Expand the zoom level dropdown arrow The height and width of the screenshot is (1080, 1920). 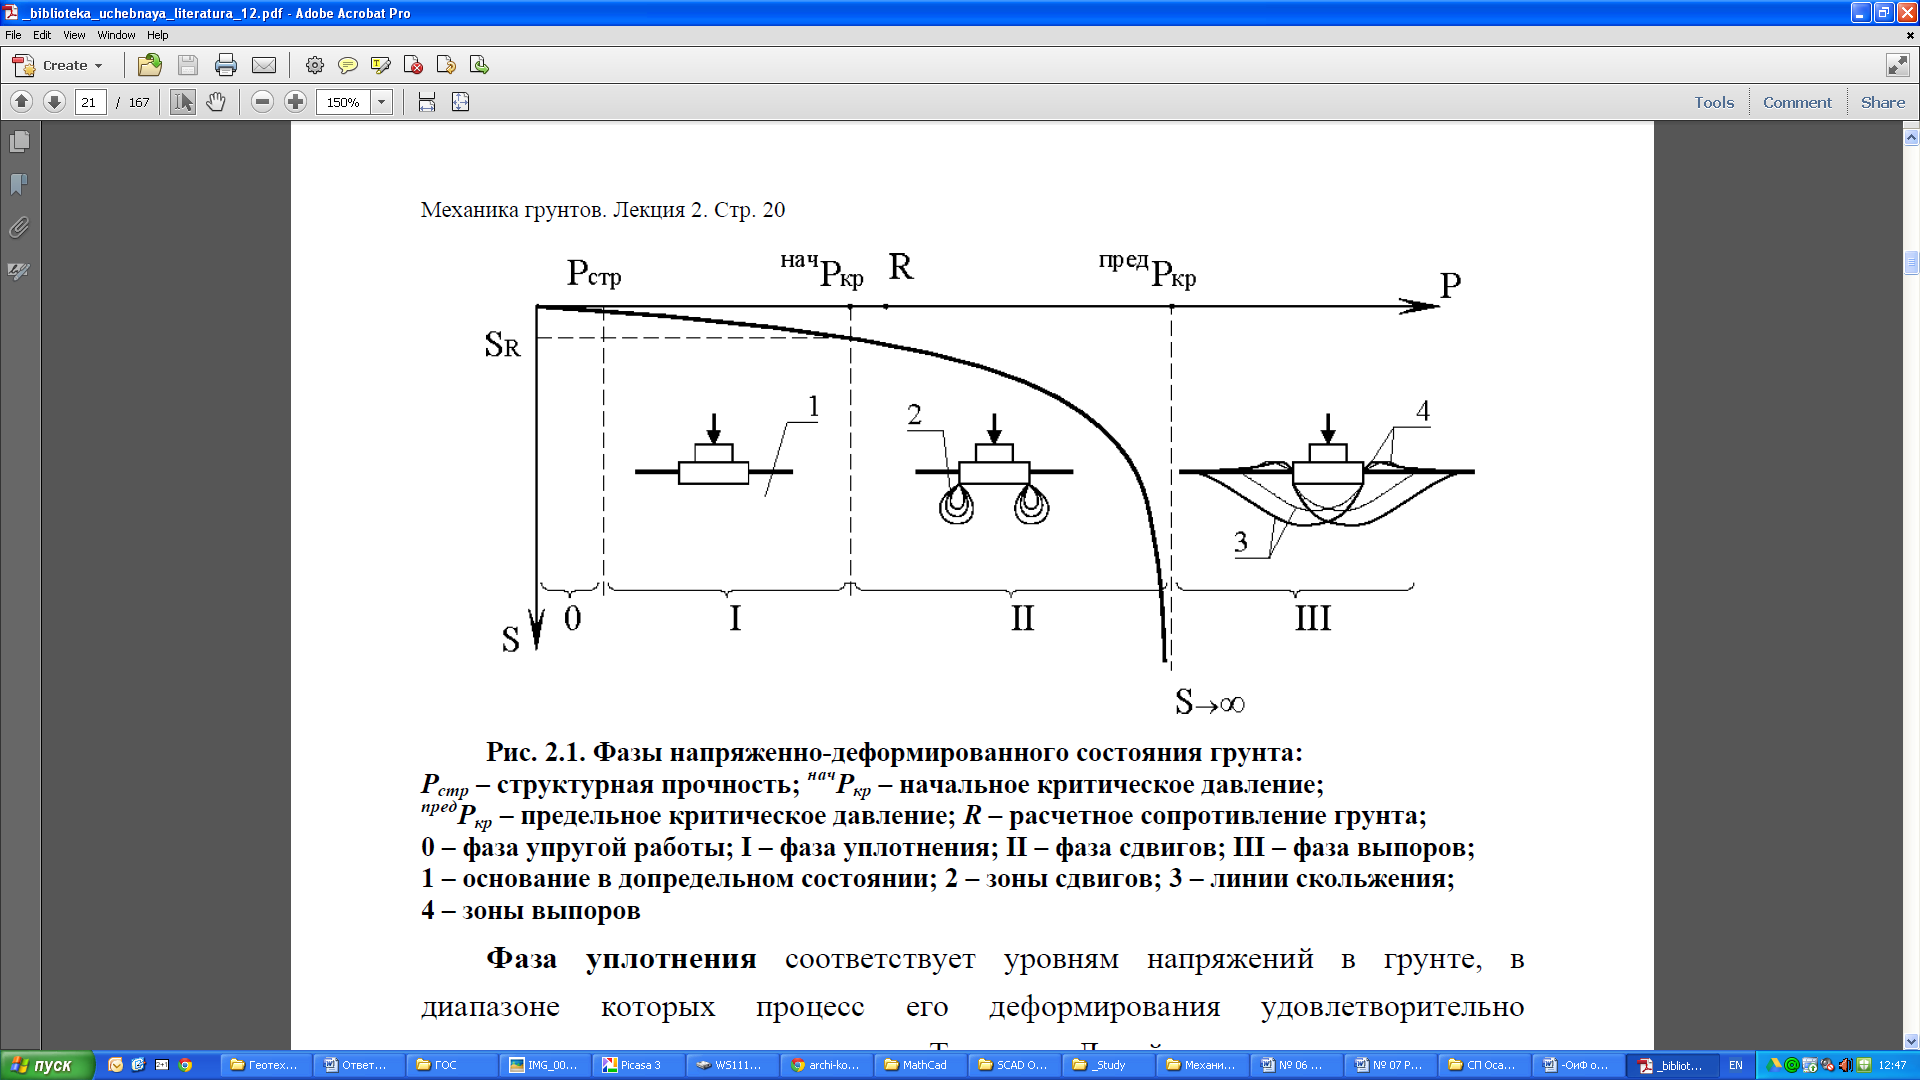pos(381,102)
